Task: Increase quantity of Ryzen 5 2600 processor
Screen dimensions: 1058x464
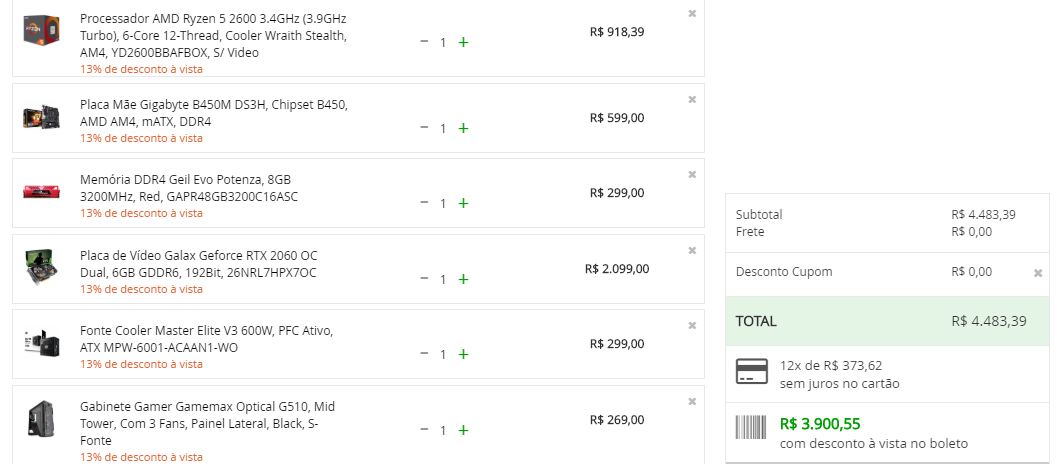Action: click(x=464, y=42)
